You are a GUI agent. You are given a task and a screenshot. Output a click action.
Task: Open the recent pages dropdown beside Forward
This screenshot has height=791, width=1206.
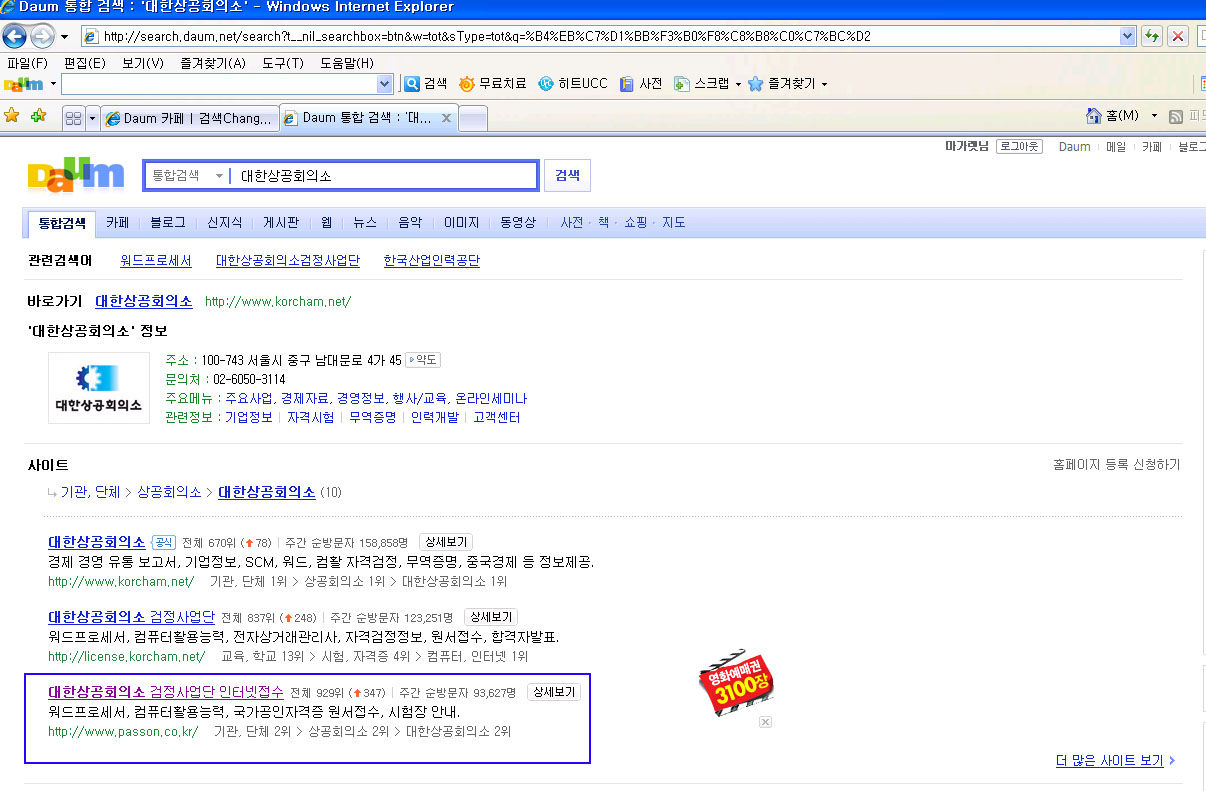pyautogui.click(x=64, y=37)
